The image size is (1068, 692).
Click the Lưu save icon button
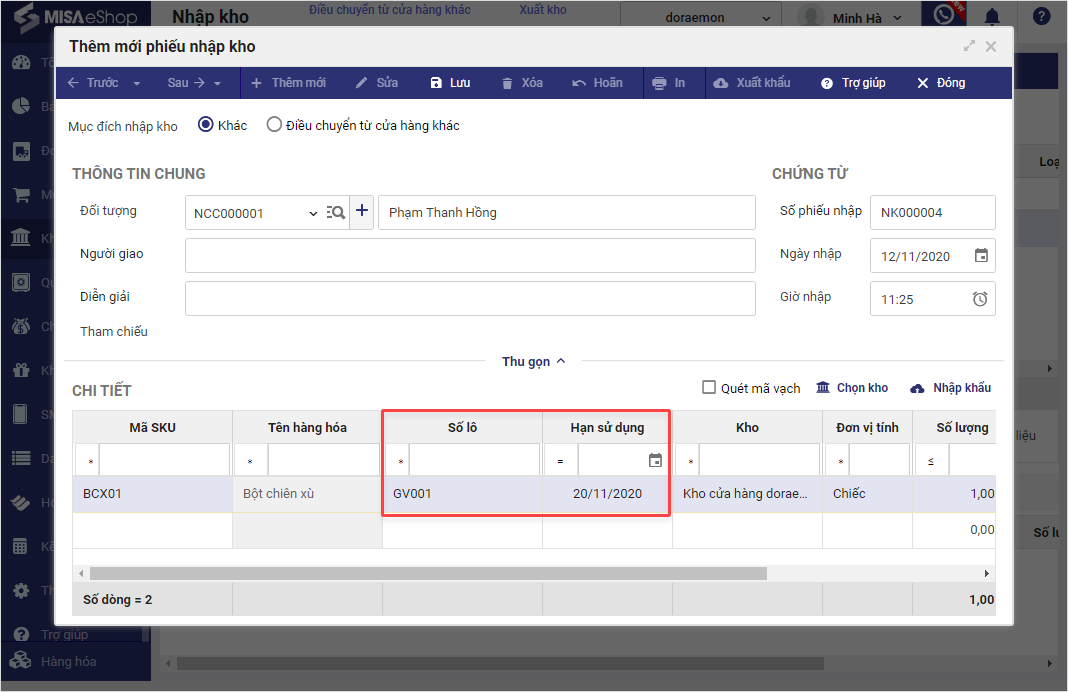[x=450, y=83]
